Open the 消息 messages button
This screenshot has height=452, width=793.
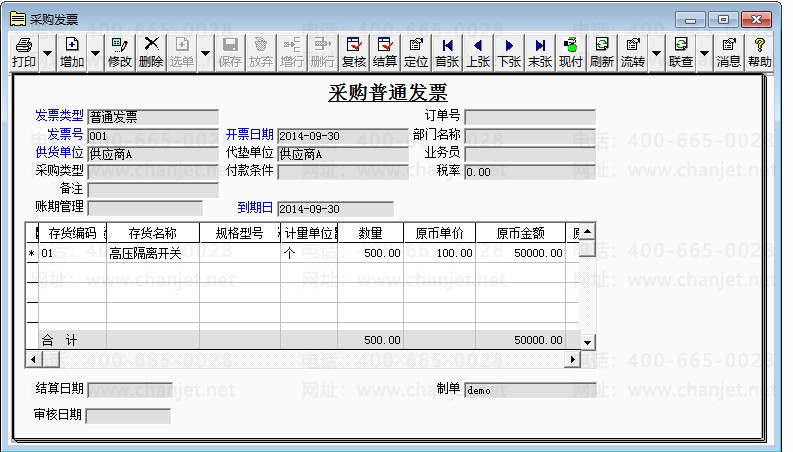(x=729, y=53)
